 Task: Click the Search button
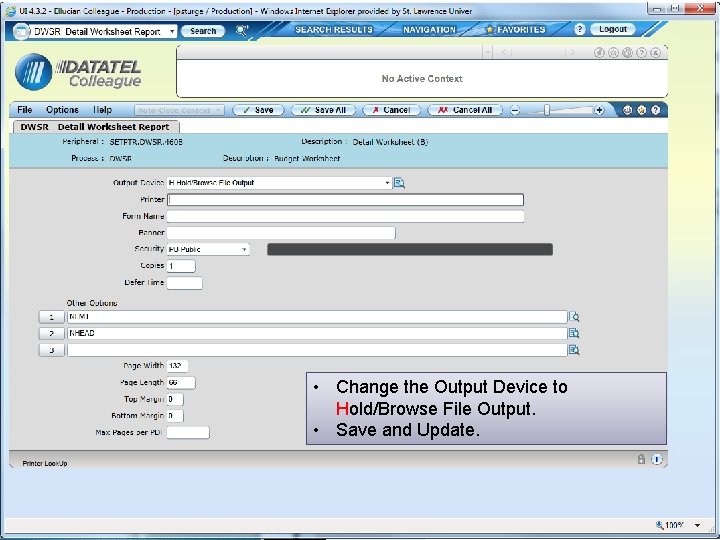pyautogui.click(x=203, y=31)
